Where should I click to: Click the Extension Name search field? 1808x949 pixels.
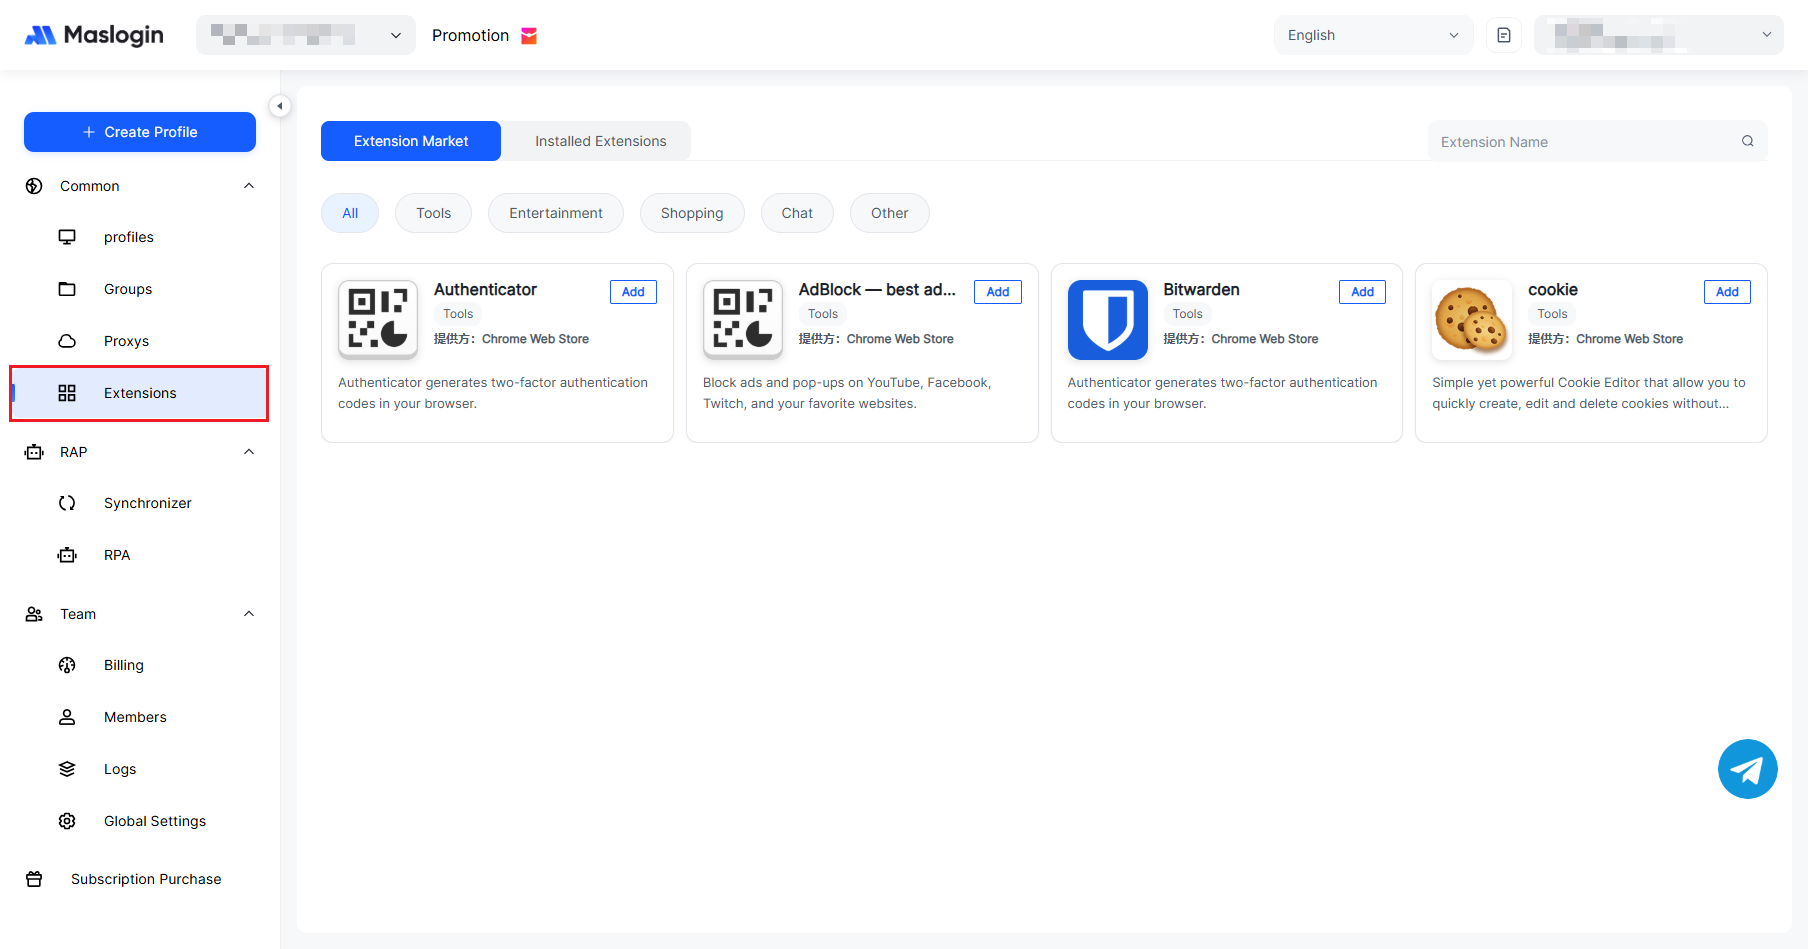(x=1585, y=142)
